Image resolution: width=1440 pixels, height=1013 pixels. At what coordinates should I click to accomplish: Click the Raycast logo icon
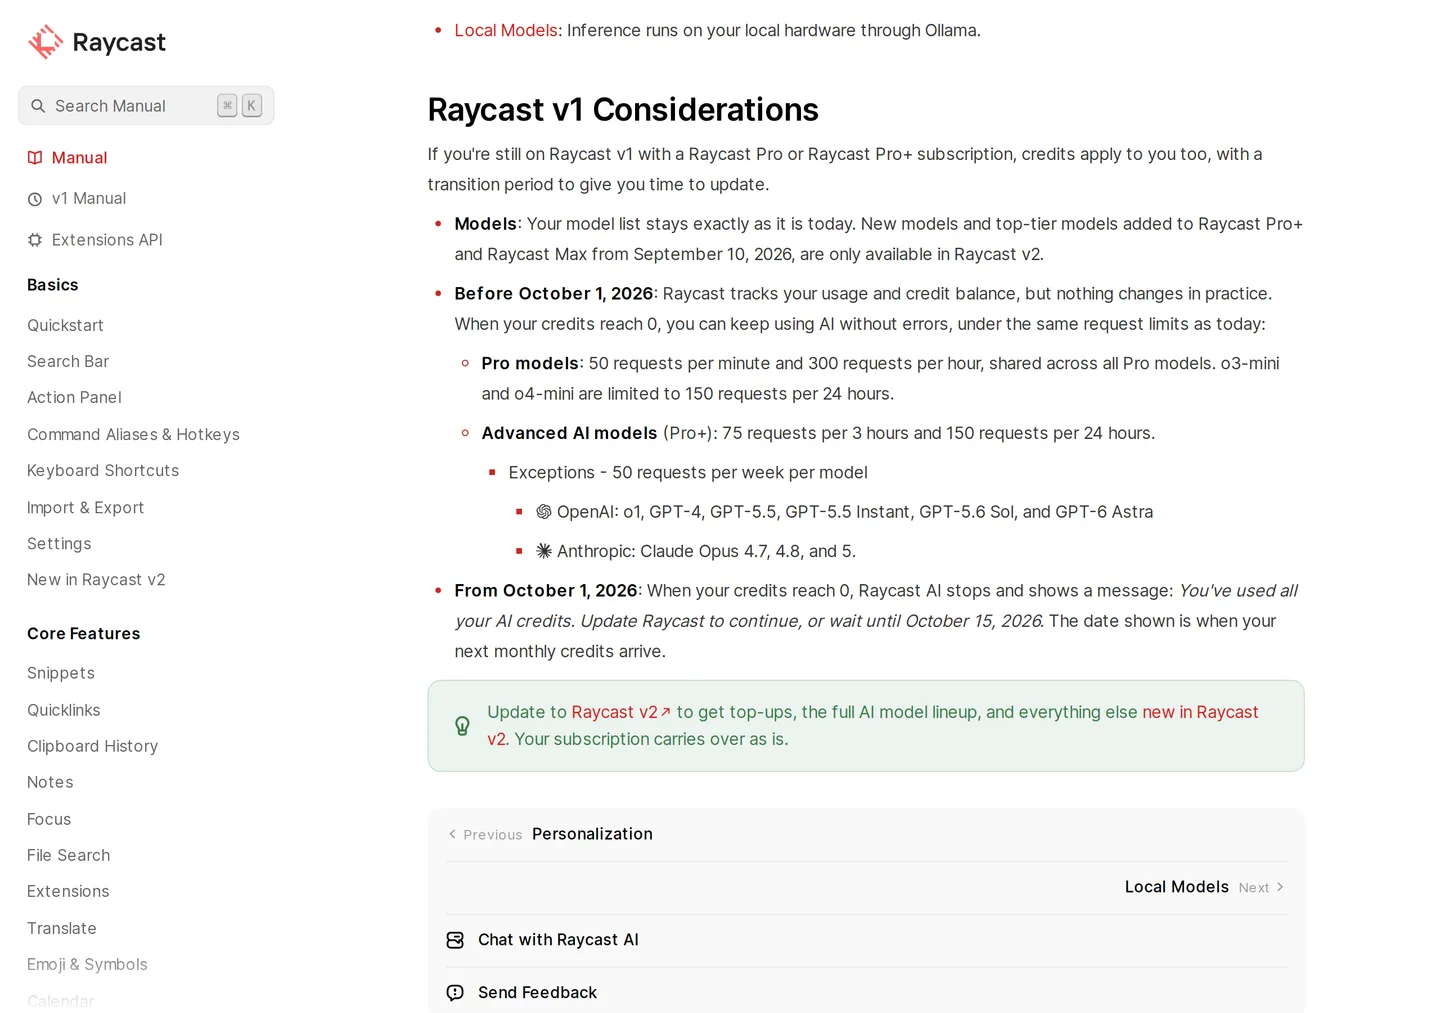pos(45,42)
